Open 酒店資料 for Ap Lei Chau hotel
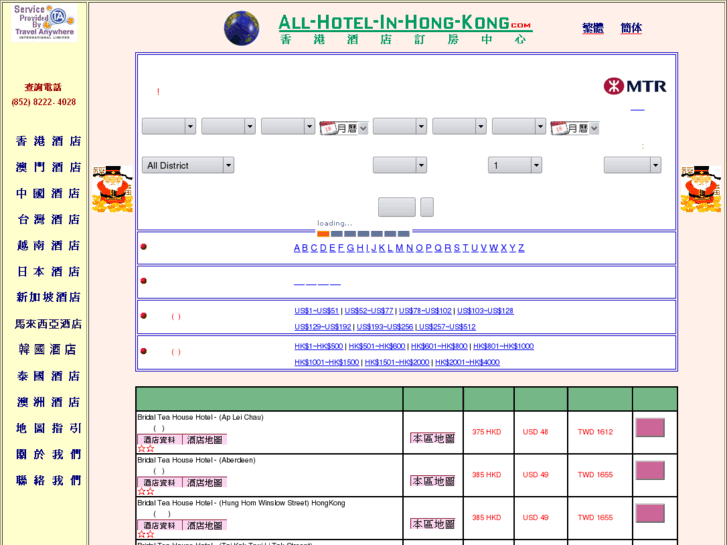This screenshot has height=545, width=727. tap(159, 440)
